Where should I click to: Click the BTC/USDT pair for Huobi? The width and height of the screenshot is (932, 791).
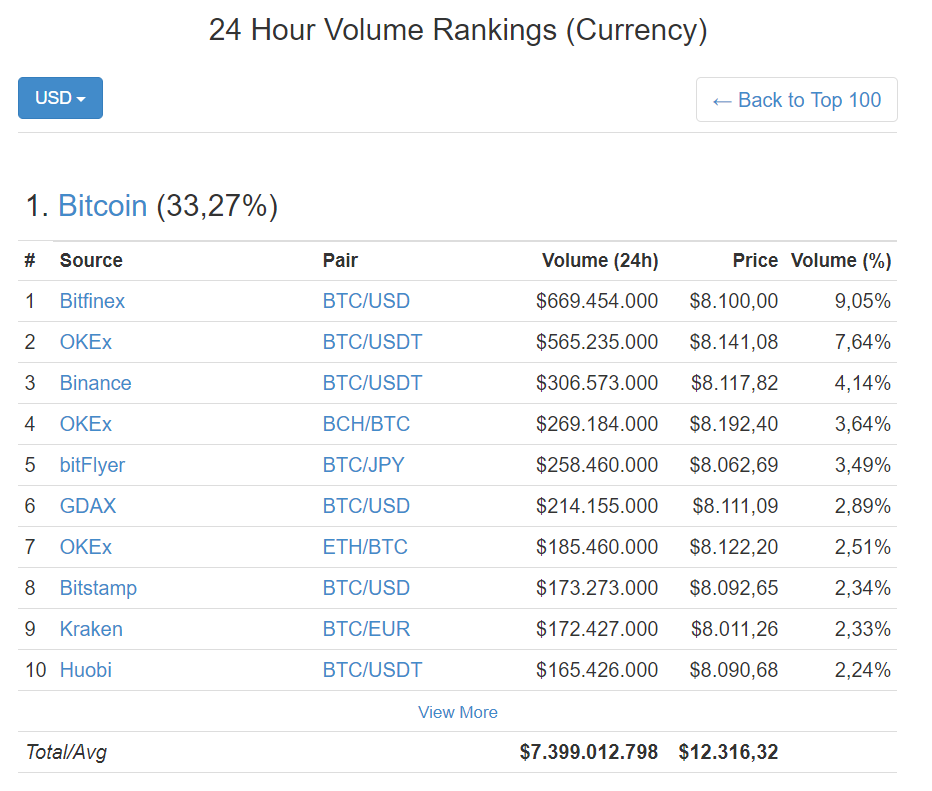pos(372,670)
